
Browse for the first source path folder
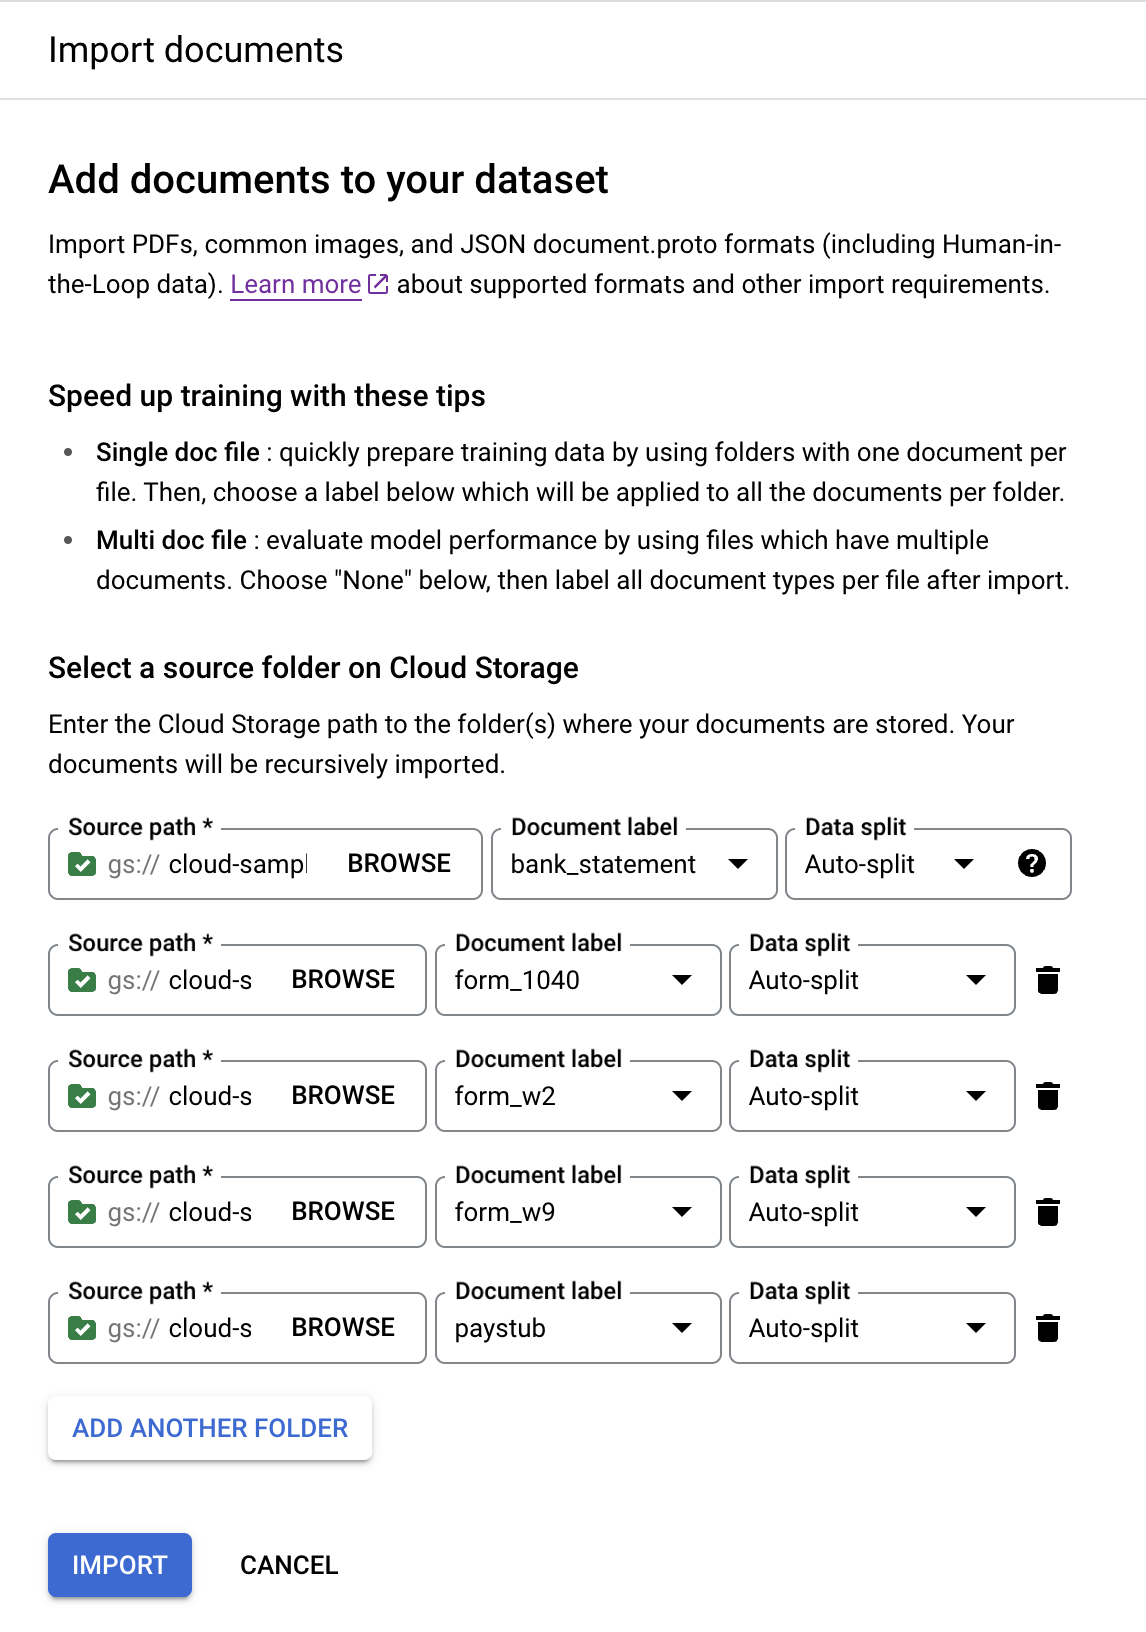point(399,864)
